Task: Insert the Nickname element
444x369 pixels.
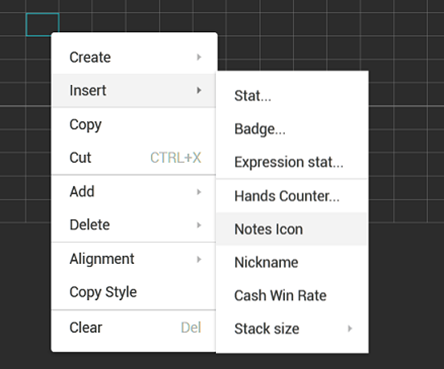Action: coord(292,262)
